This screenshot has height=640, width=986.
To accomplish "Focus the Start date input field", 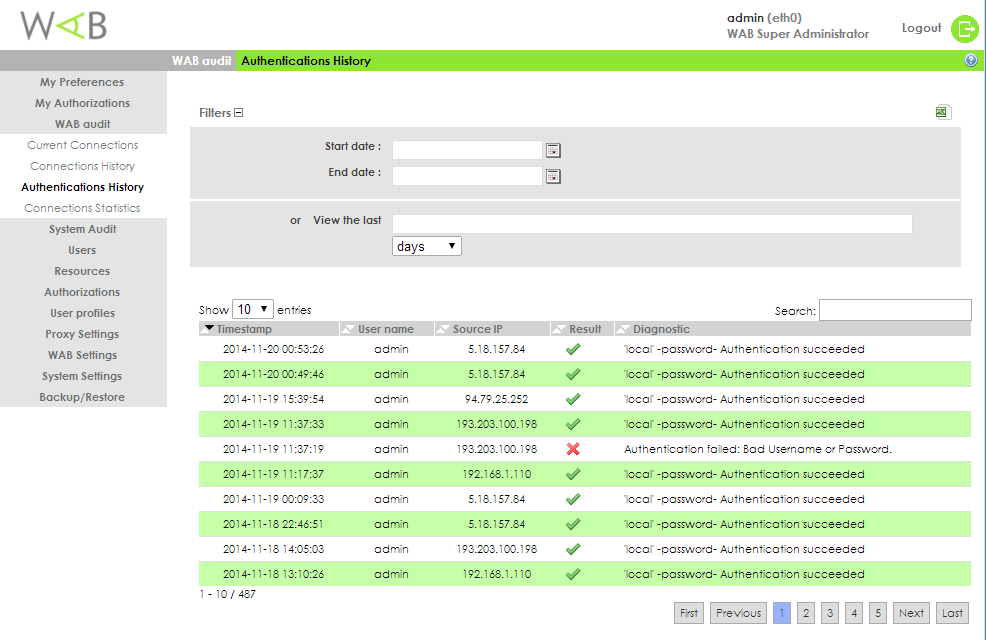I will coord(467,150).
